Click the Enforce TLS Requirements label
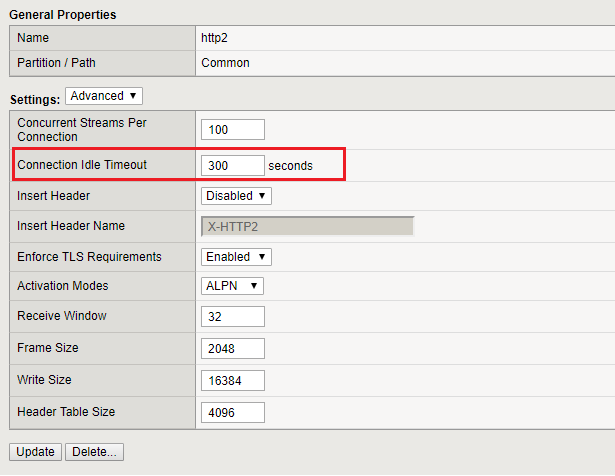Screen dimensions: 615x476 click(x=89, y=257)
